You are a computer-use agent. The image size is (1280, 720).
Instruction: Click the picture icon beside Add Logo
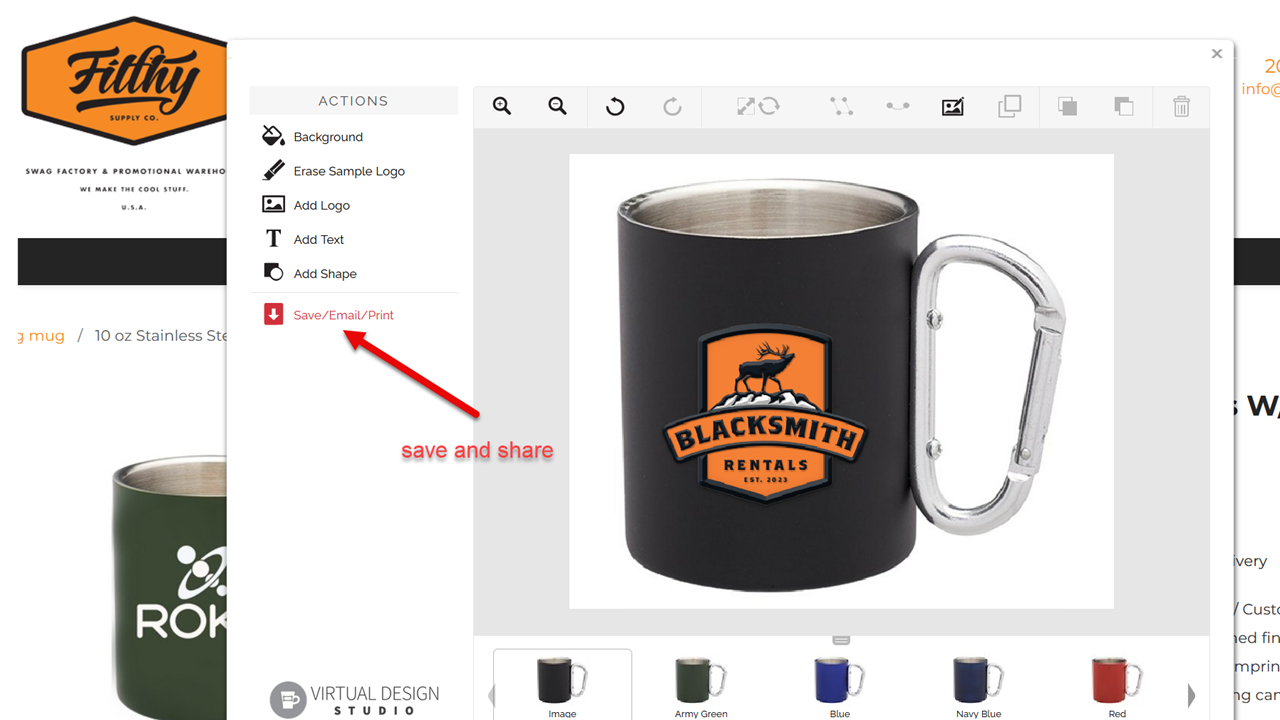coord(273,204)
